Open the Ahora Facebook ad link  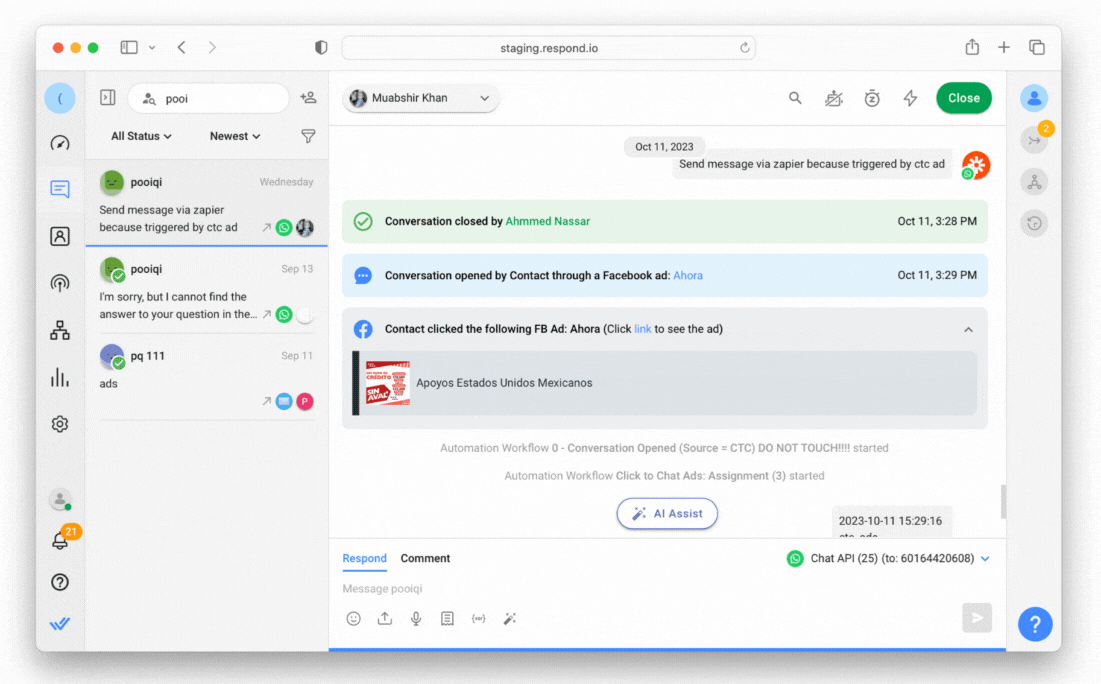click(x=688, y=275)
